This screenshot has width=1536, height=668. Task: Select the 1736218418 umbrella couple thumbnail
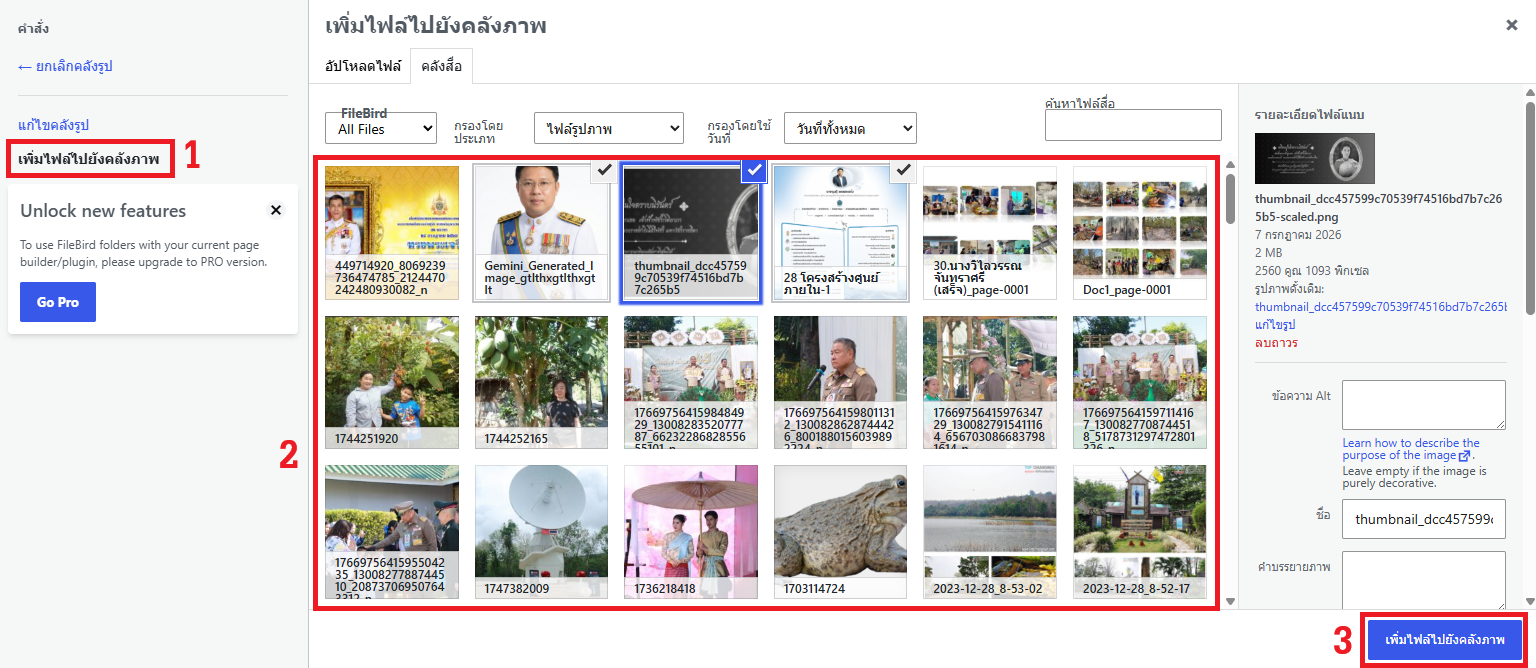point(691,532)
